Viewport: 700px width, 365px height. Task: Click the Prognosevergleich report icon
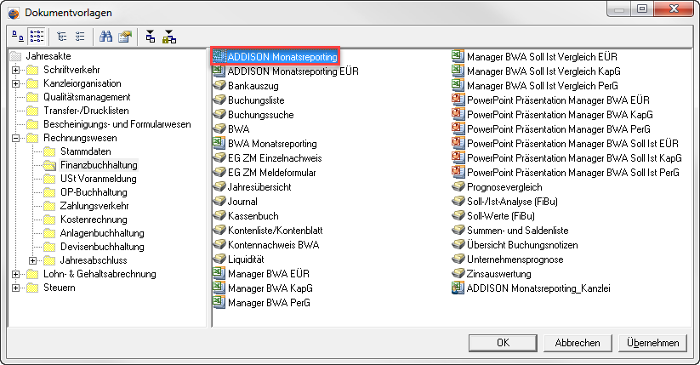tap(458, 187)
